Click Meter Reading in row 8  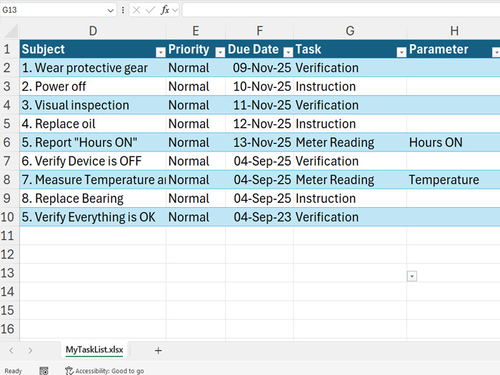pyautogui.click(x=350, y=180)
